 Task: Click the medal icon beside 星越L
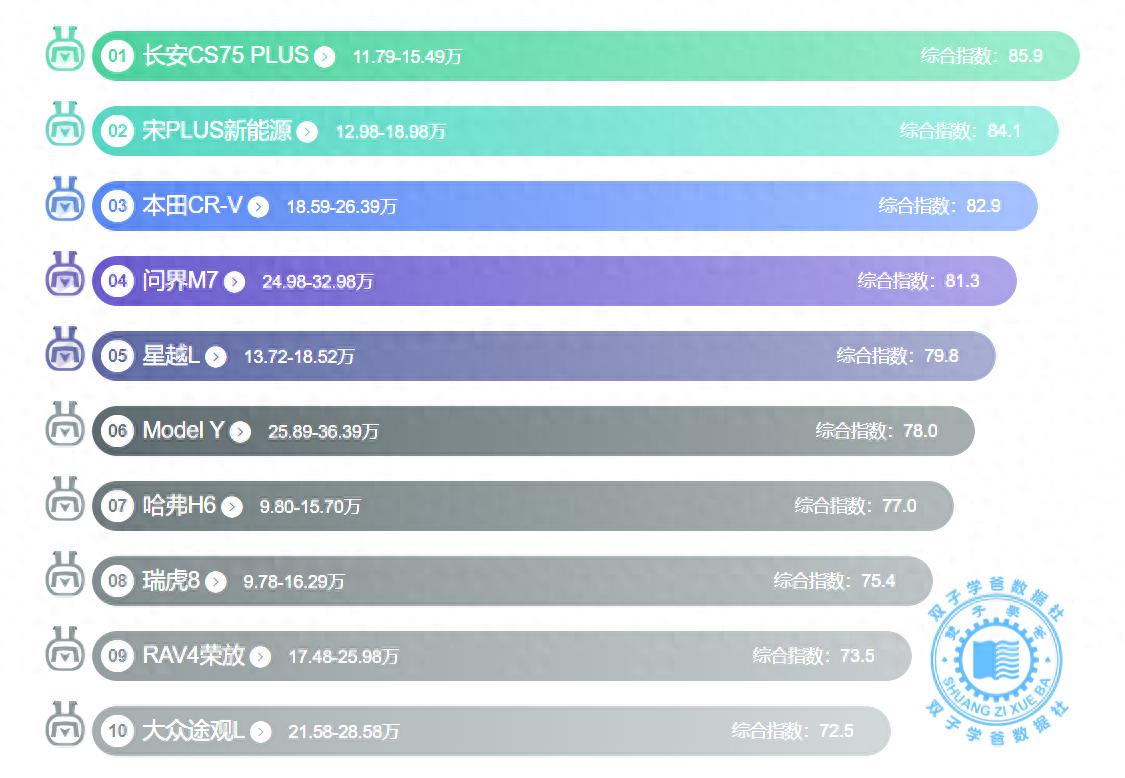point(66,351)
